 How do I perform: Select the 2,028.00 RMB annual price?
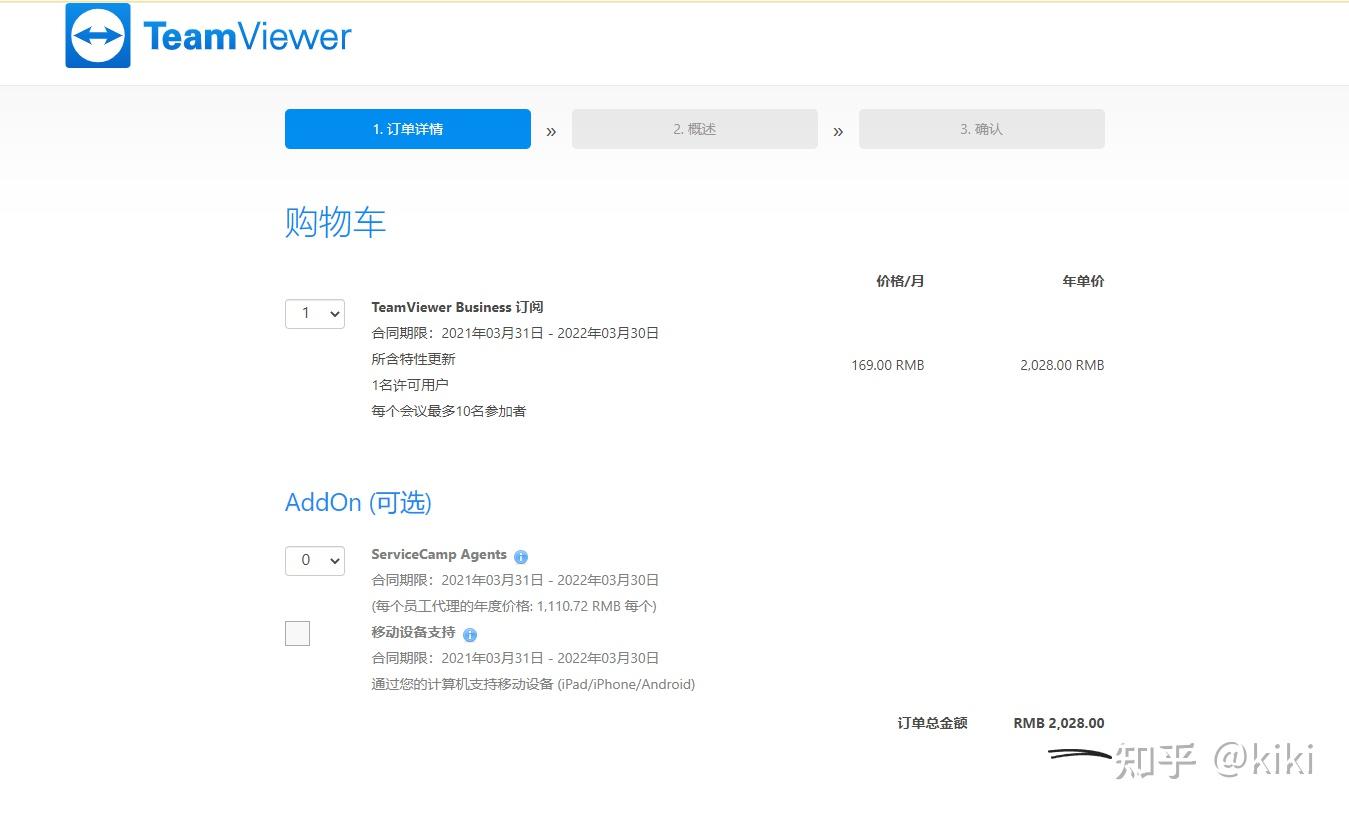click(x=1062, y=365)
